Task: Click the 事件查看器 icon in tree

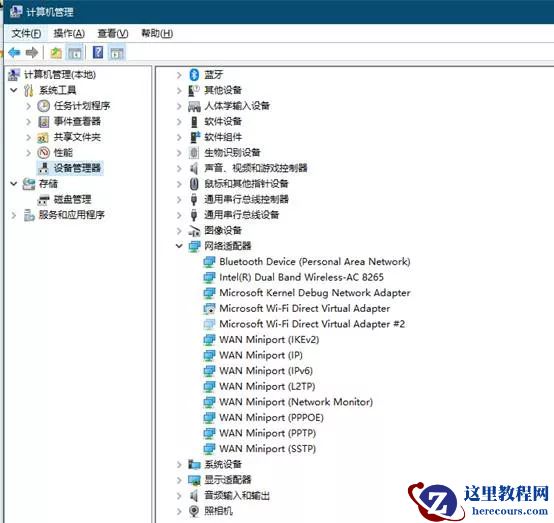Action: click(43, 122)
